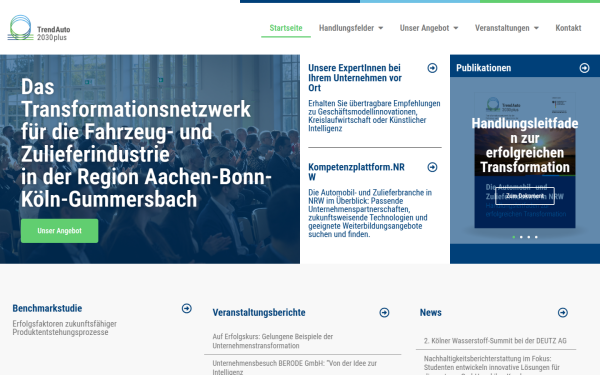Open the Startseite menu item
Image resolution: width=600 pixels, height=375 pixels.
pos(286,28)
